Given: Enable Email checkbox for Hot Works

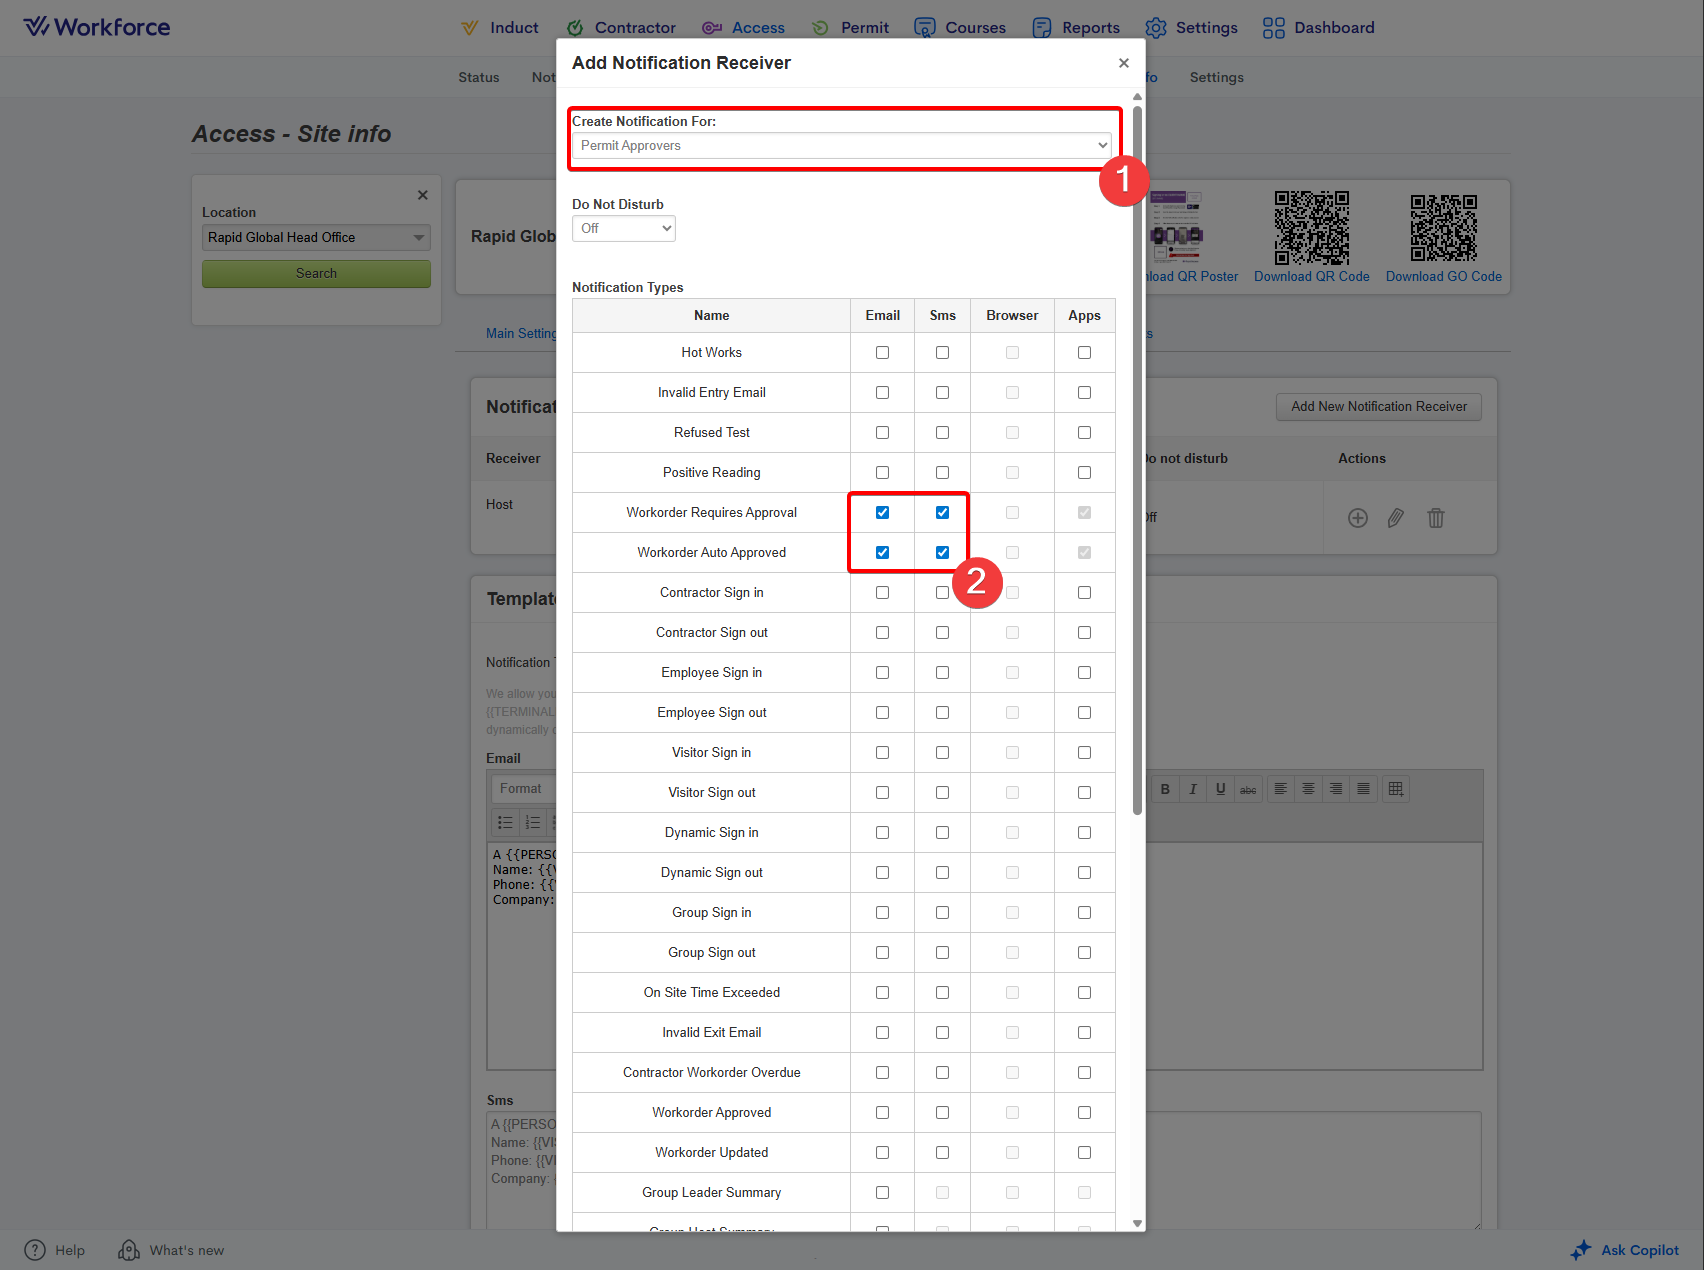Looking at the screenshot, I should click(x=882, y=353).
